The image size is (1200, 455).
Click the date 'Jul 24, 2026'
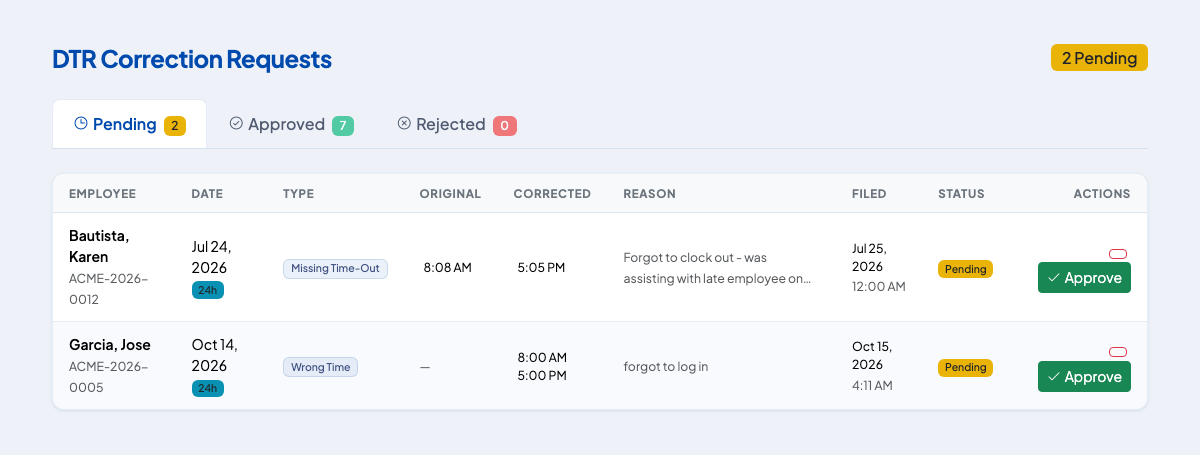[x=211, y=257]
